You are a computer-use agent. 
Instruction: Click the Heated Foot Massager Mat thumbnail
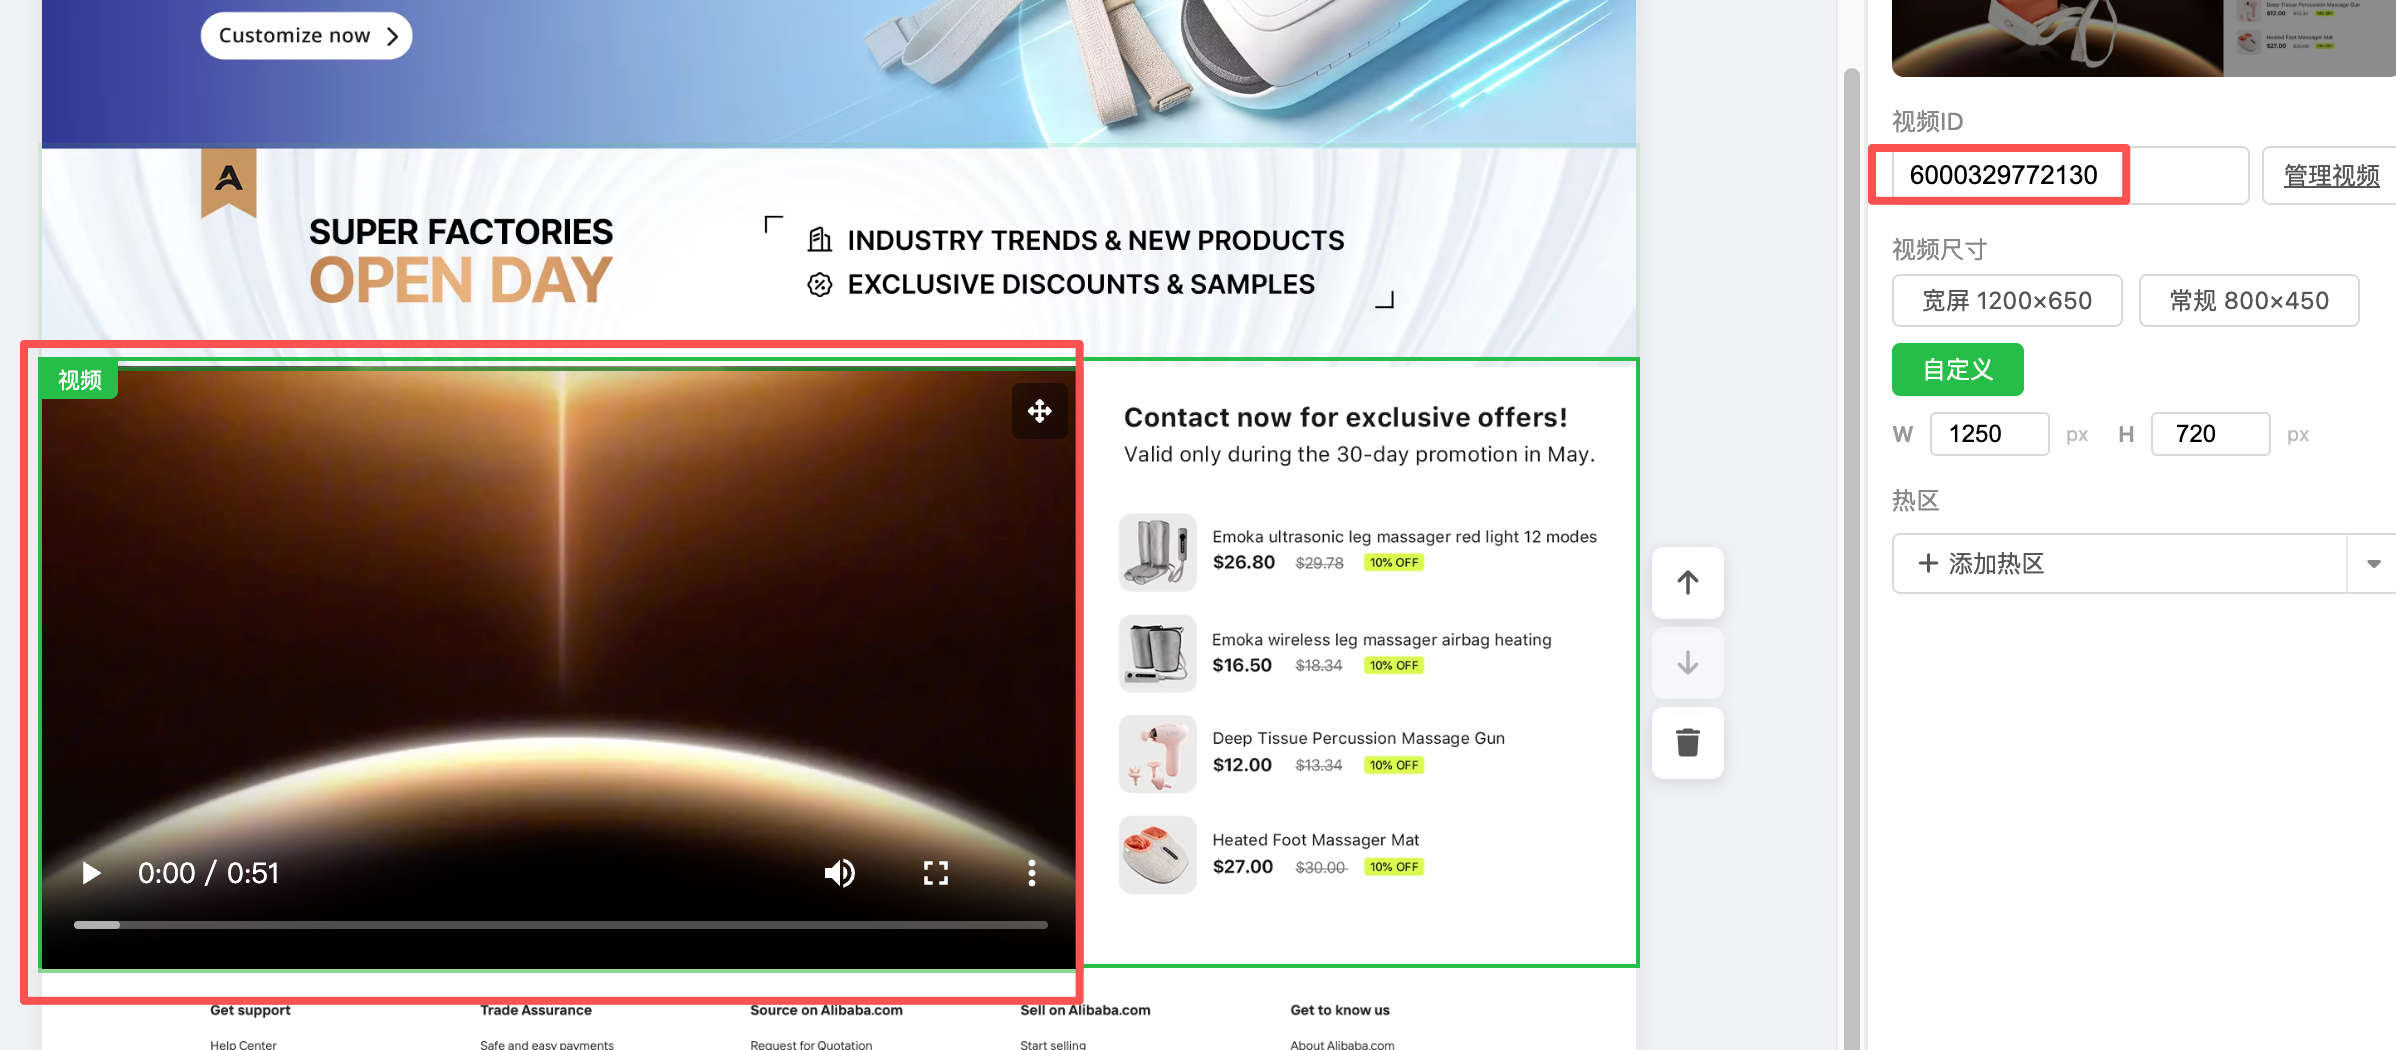point(1158,855)
